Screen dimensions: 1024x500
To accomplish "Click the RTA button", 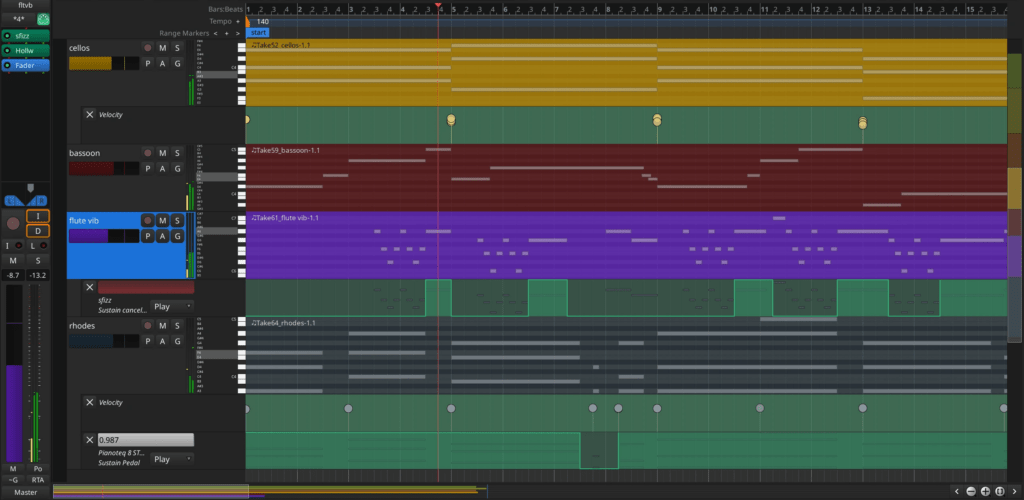I will click(38, 479).
